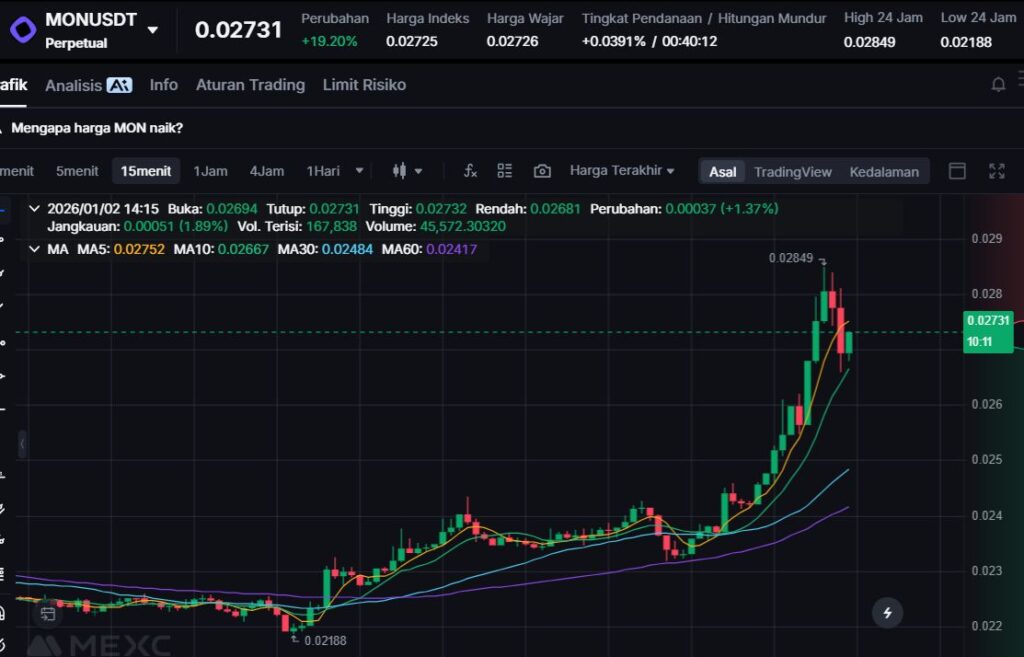Click 'Mengapa harga MON naik?' link
The width and height of the screenshot is (1024, 657).
[97, 128]
